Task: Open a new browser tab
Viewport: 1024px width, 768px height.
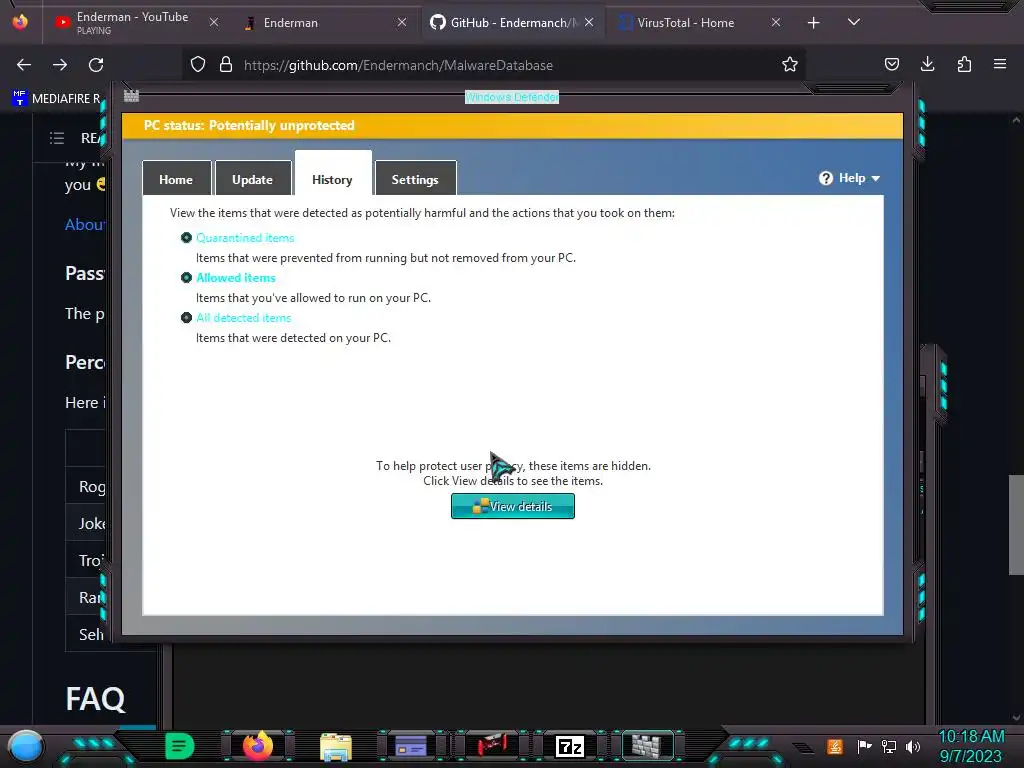Action: click(x=814, y=23)
